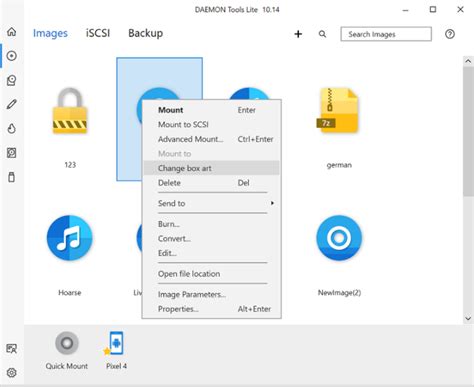This screenshot has height=387, width=474.
Task: Open the image editor pencil icon
Action: coord(12,104)
